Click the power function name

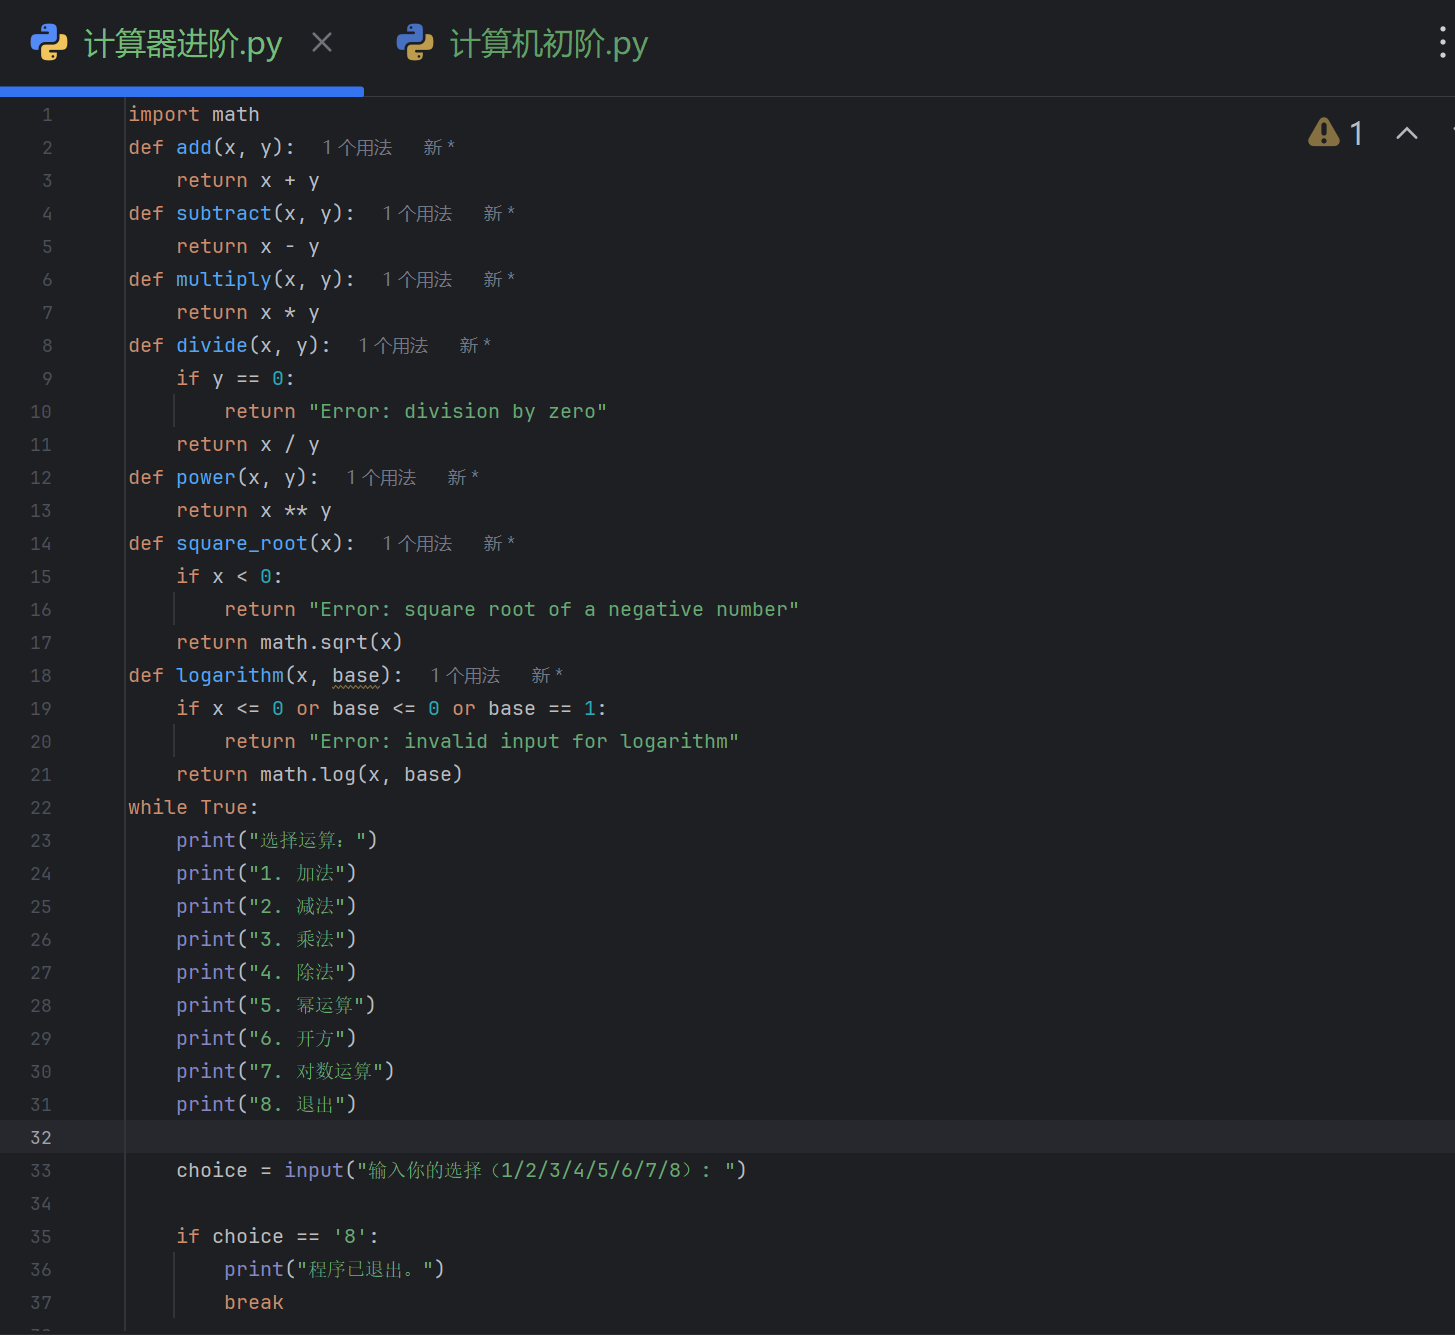click(x=206, y=478)
